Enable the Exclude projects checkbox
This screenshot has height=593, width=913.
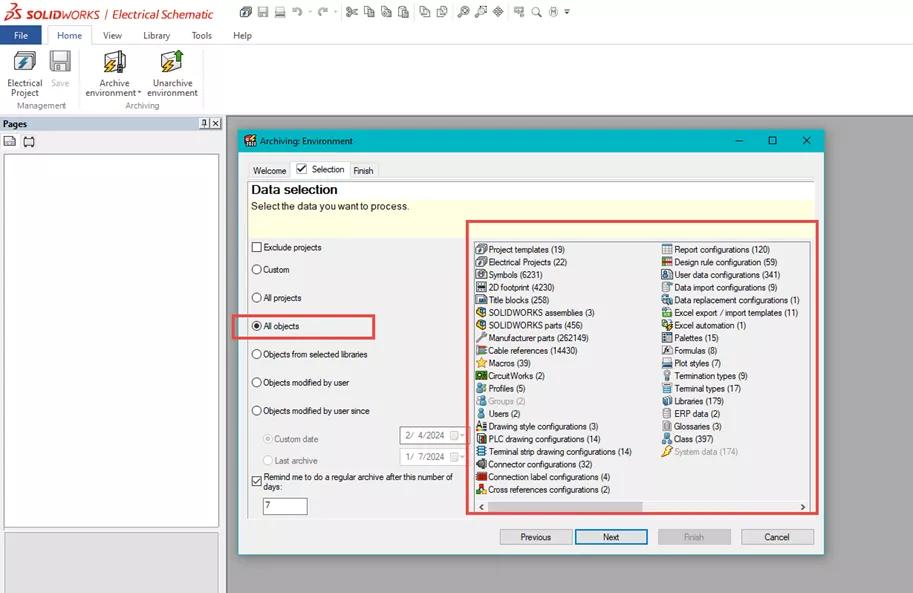tap(257, 248)
